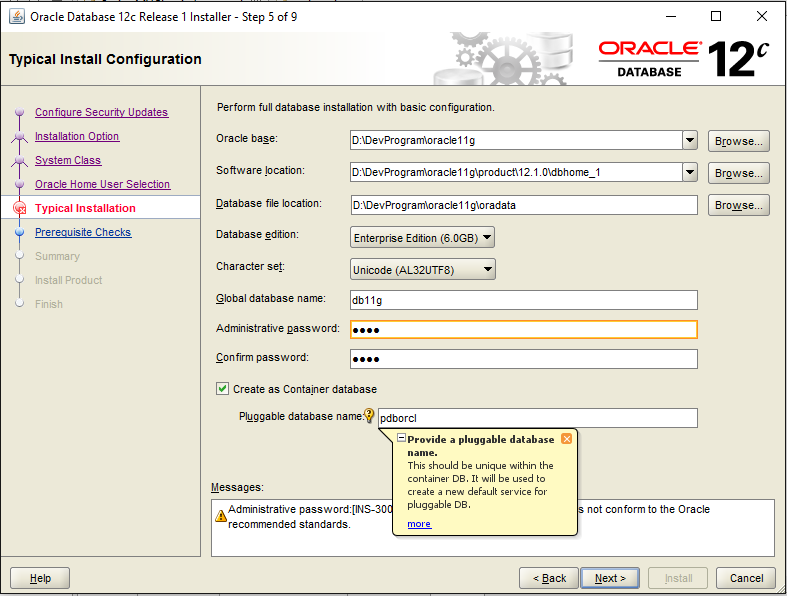This screenshot has width=787, height=596.
Task: Focus the Oracle base path field
Action: click(516, 140)
